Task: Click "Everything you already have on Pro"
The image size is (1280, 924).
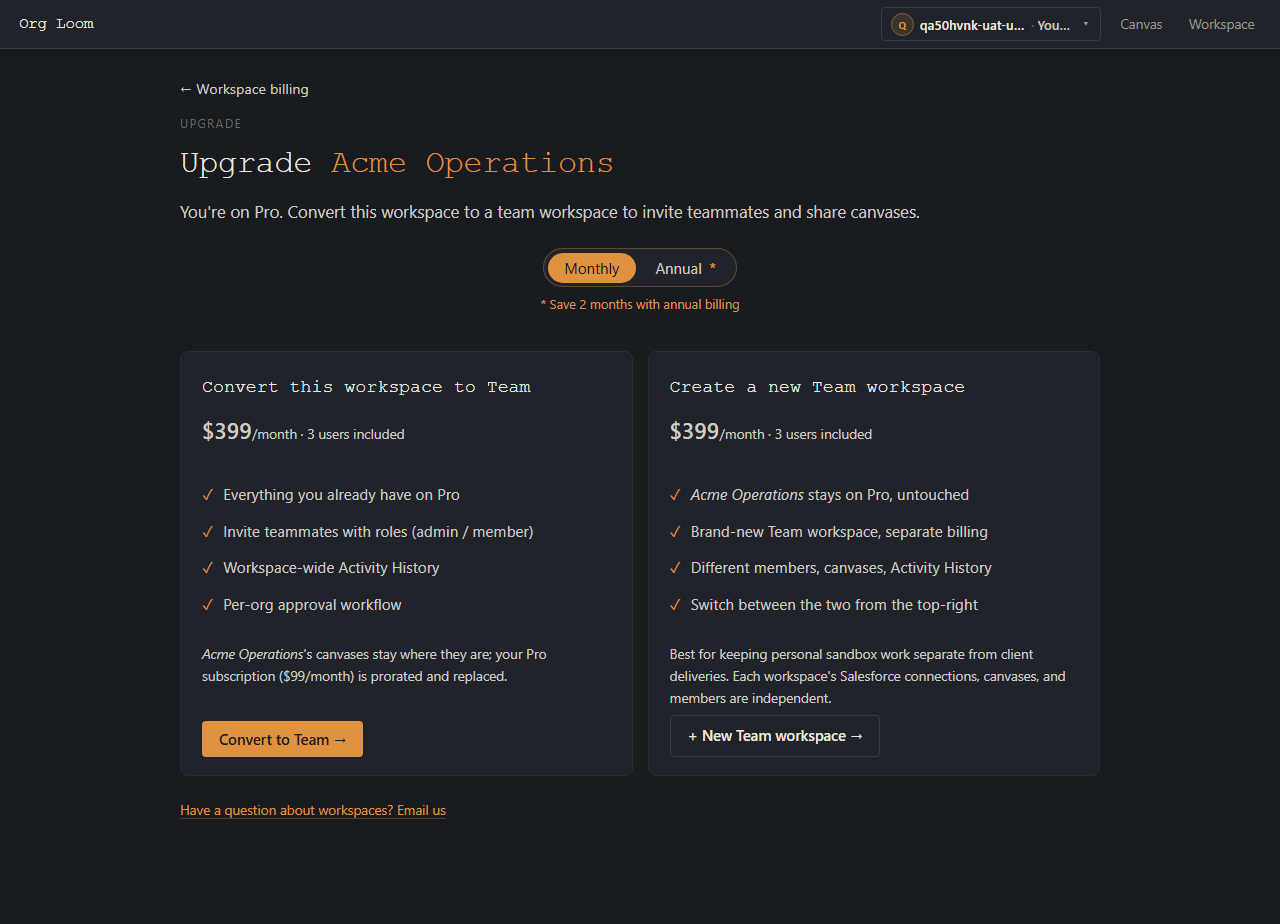Action: 341,495
